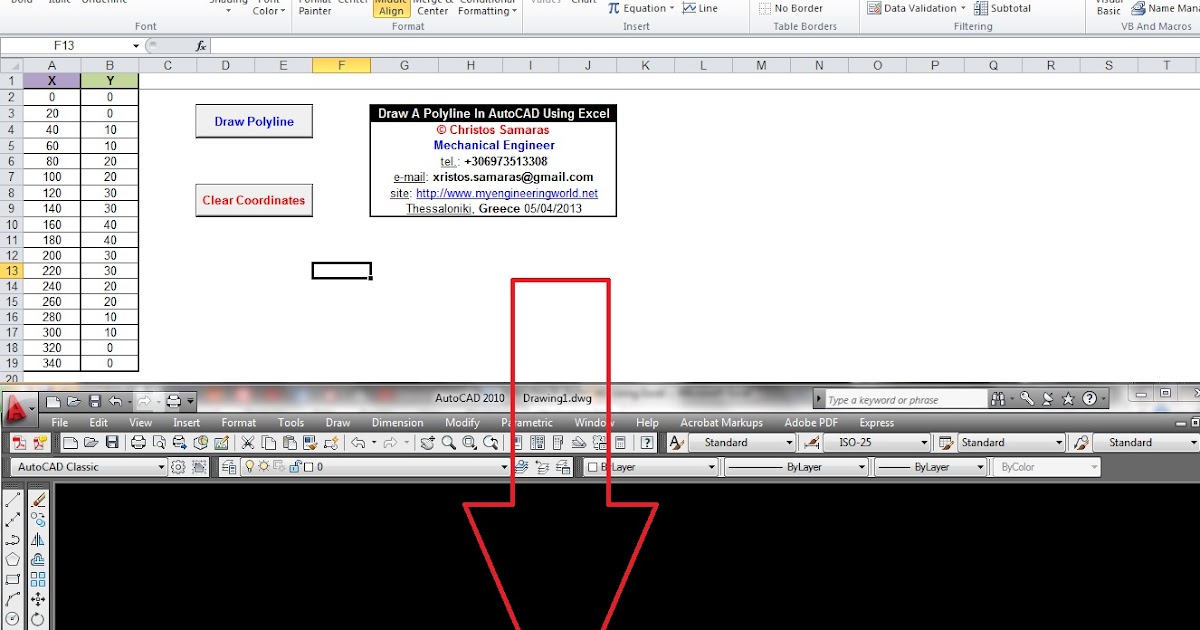The width and height of the screenshot is (1200, 630).
Task: Open AutoCAD File menu
Action: [x=60, y=423]
